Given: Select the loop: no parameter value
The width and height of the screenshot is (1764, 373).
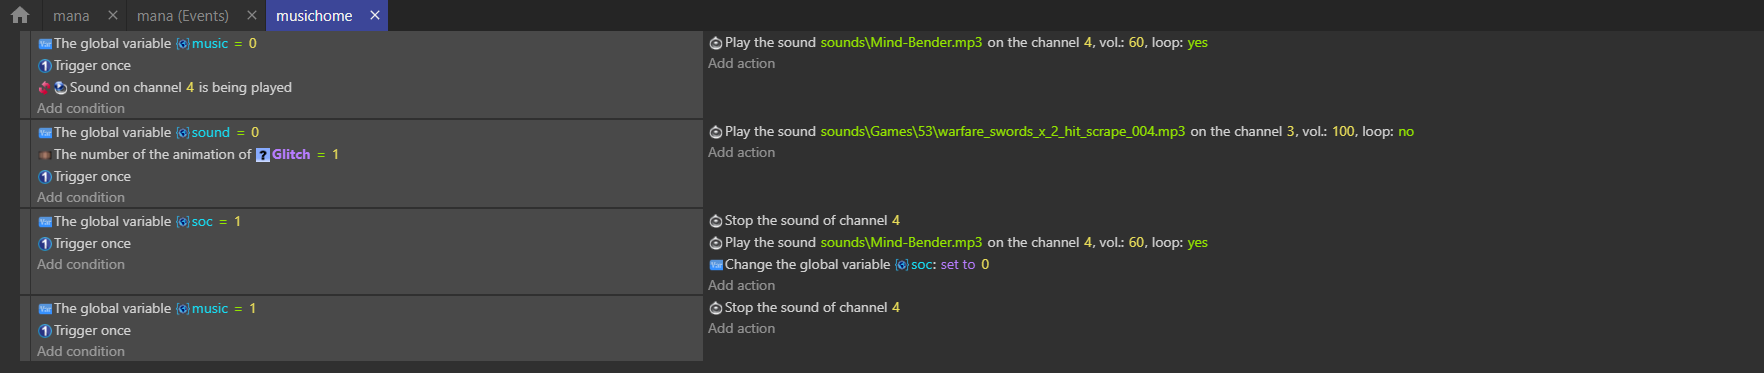Looking at the screenshot, I should coord(1406,132).
